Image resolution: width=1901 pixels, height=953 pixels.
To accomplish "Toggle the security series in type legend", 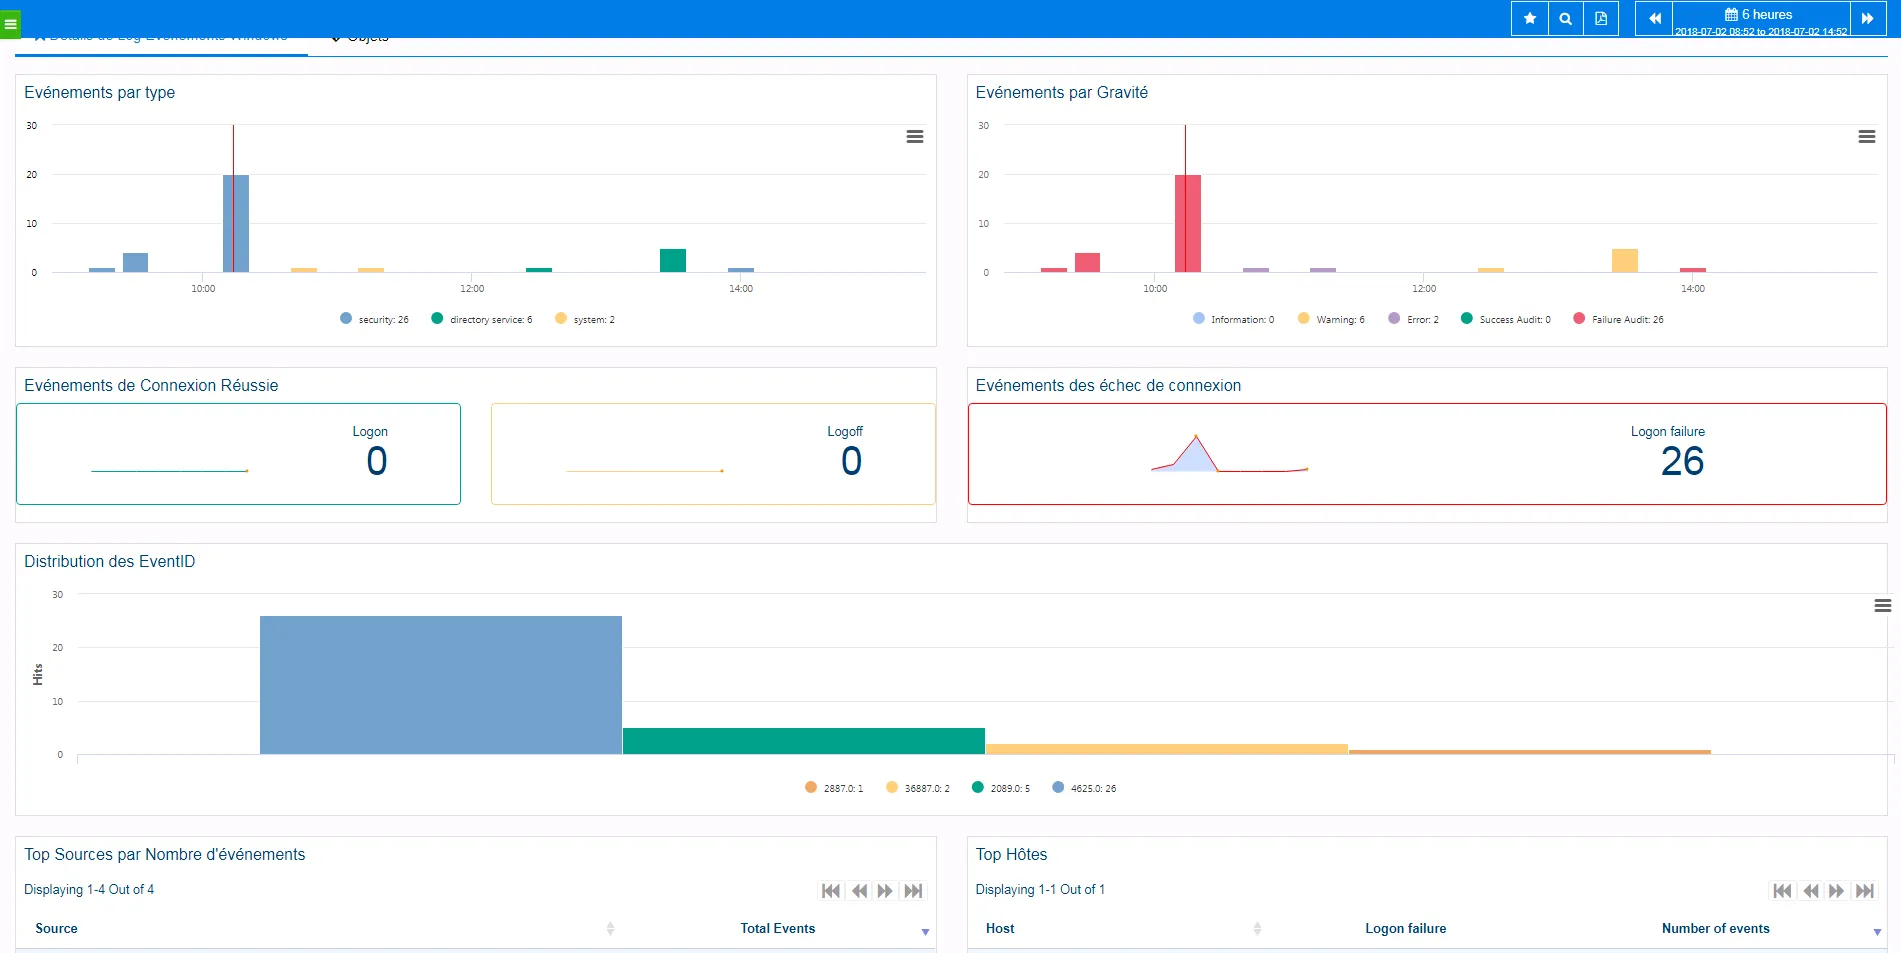I will click(375, 320).
